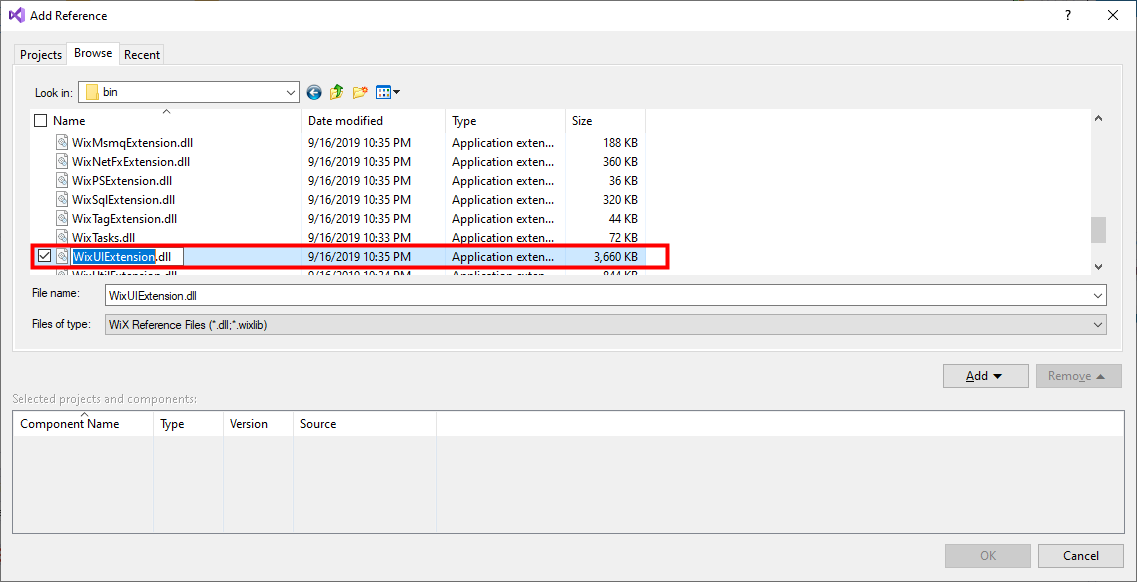Select WixPSExtension.dll file name
Viewport: 1137px width, 582px height.
[x=123, y=180]
